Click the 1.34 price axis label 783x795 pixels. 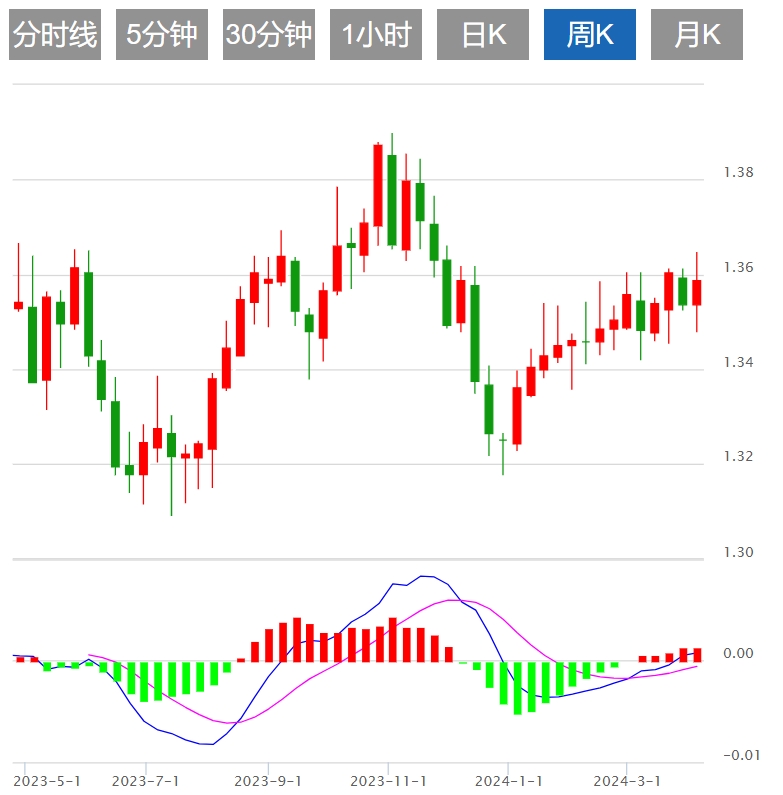point(738,362)
